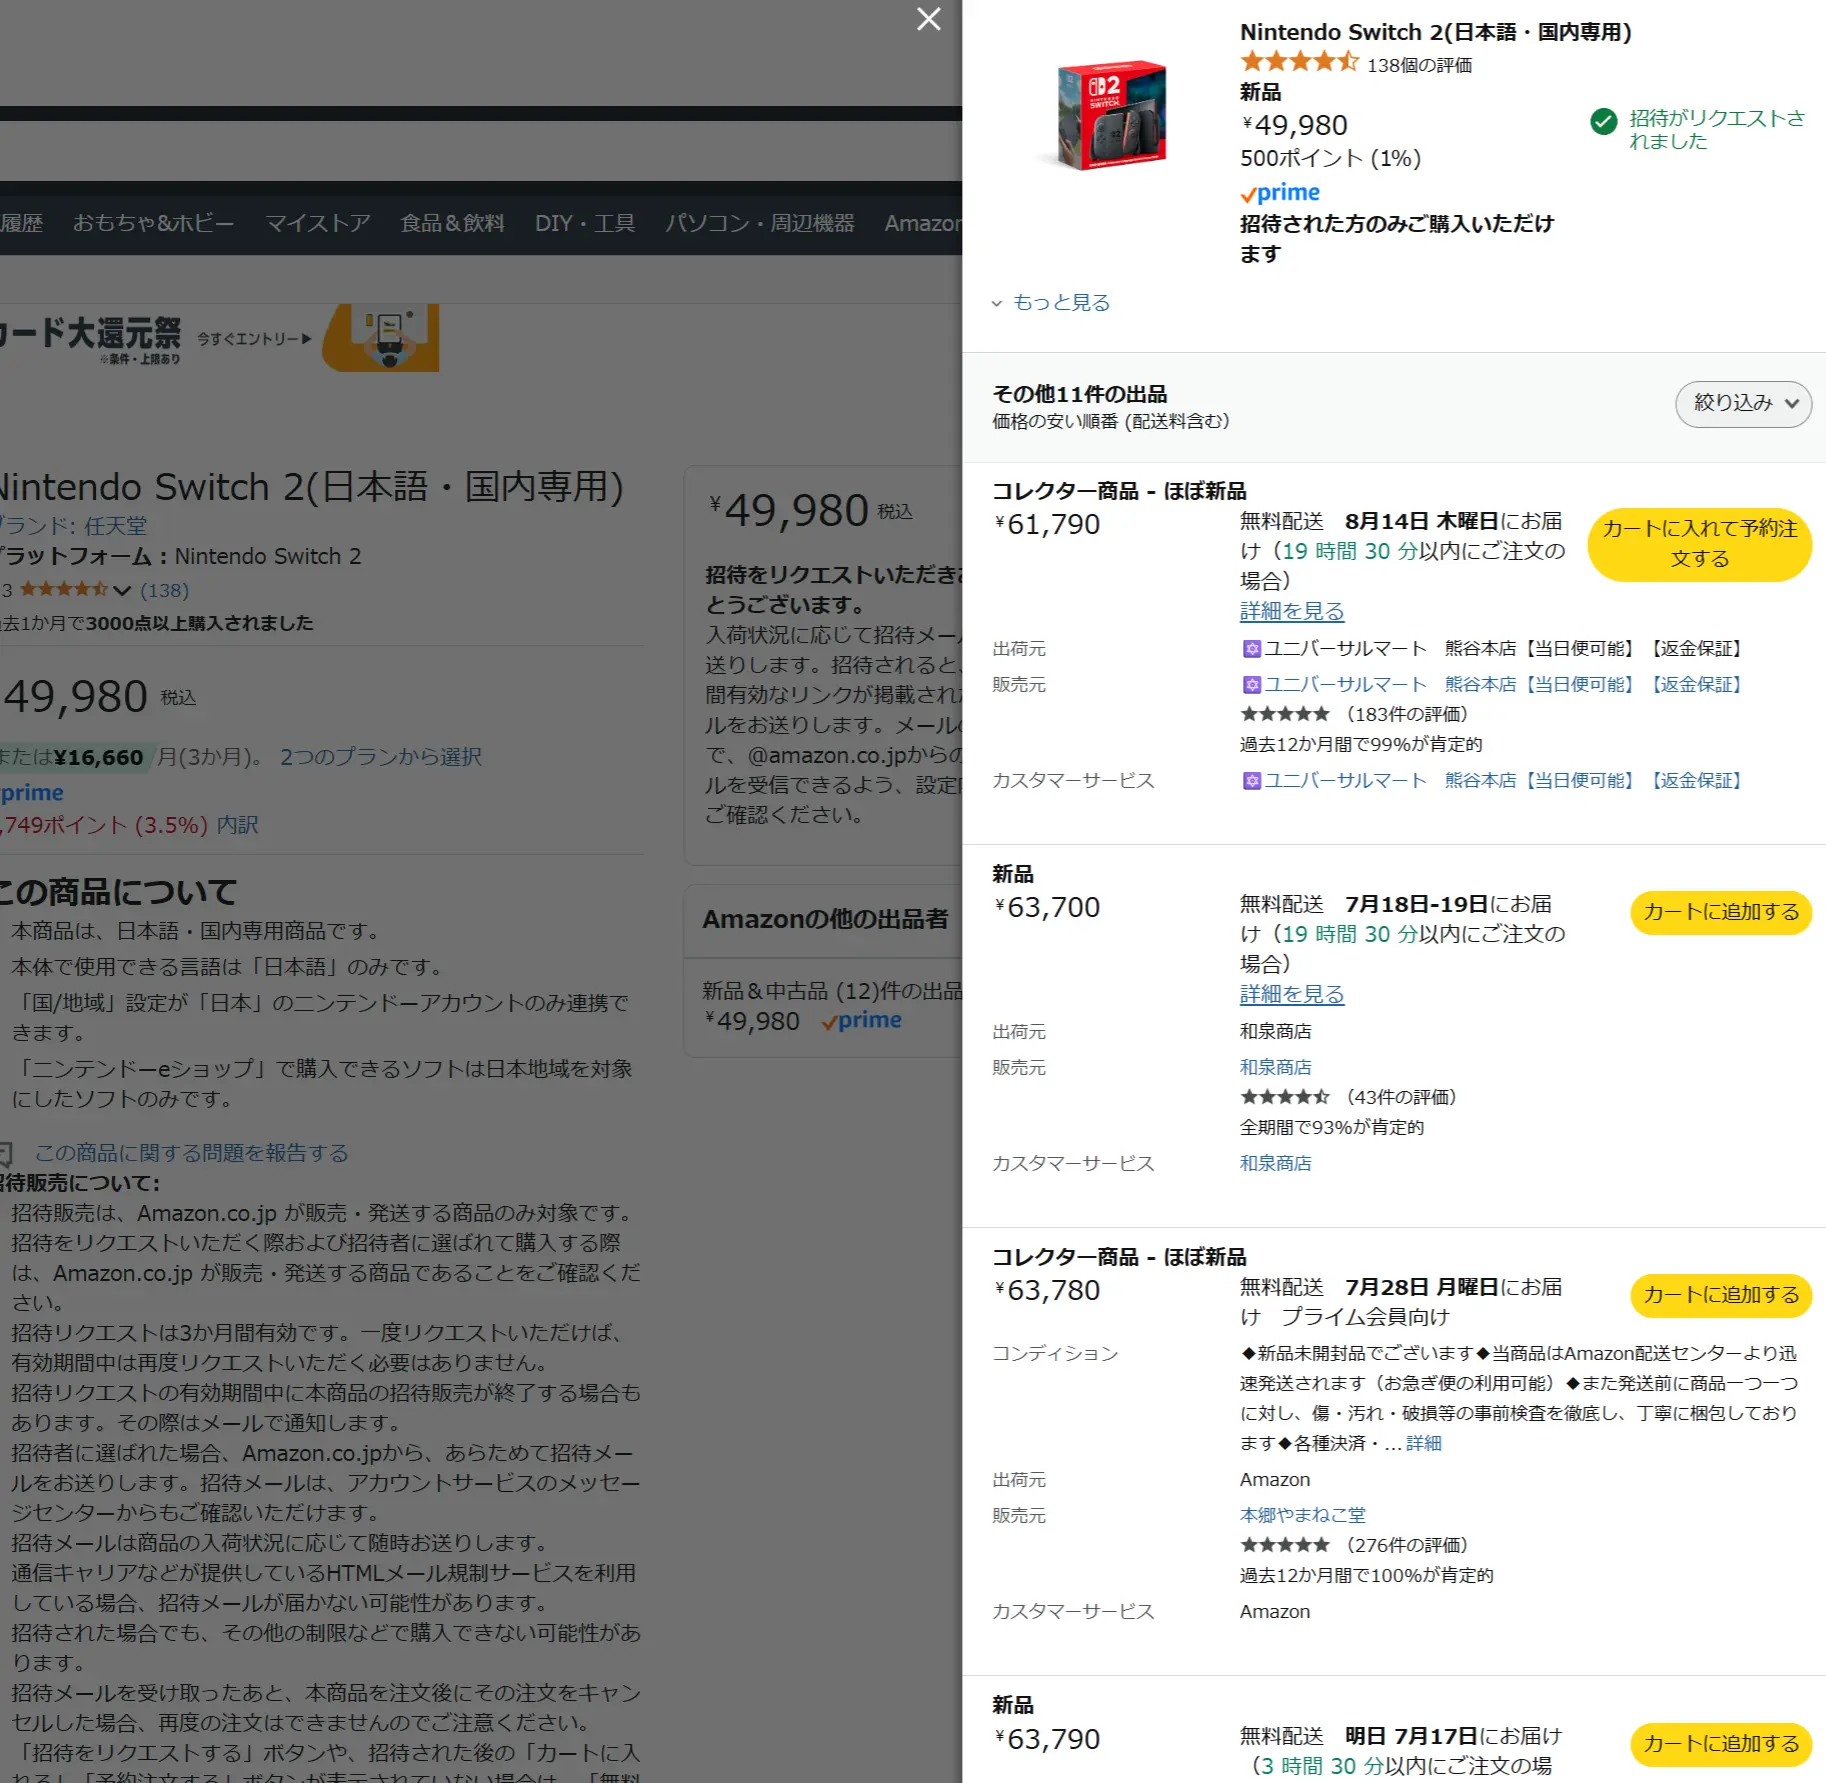Image resolution: width=1826 pixels, height=1783 pixels.
Task: Open 詳細を見る for the ¥61,790 offer
Action: (x=1292, y=611)
